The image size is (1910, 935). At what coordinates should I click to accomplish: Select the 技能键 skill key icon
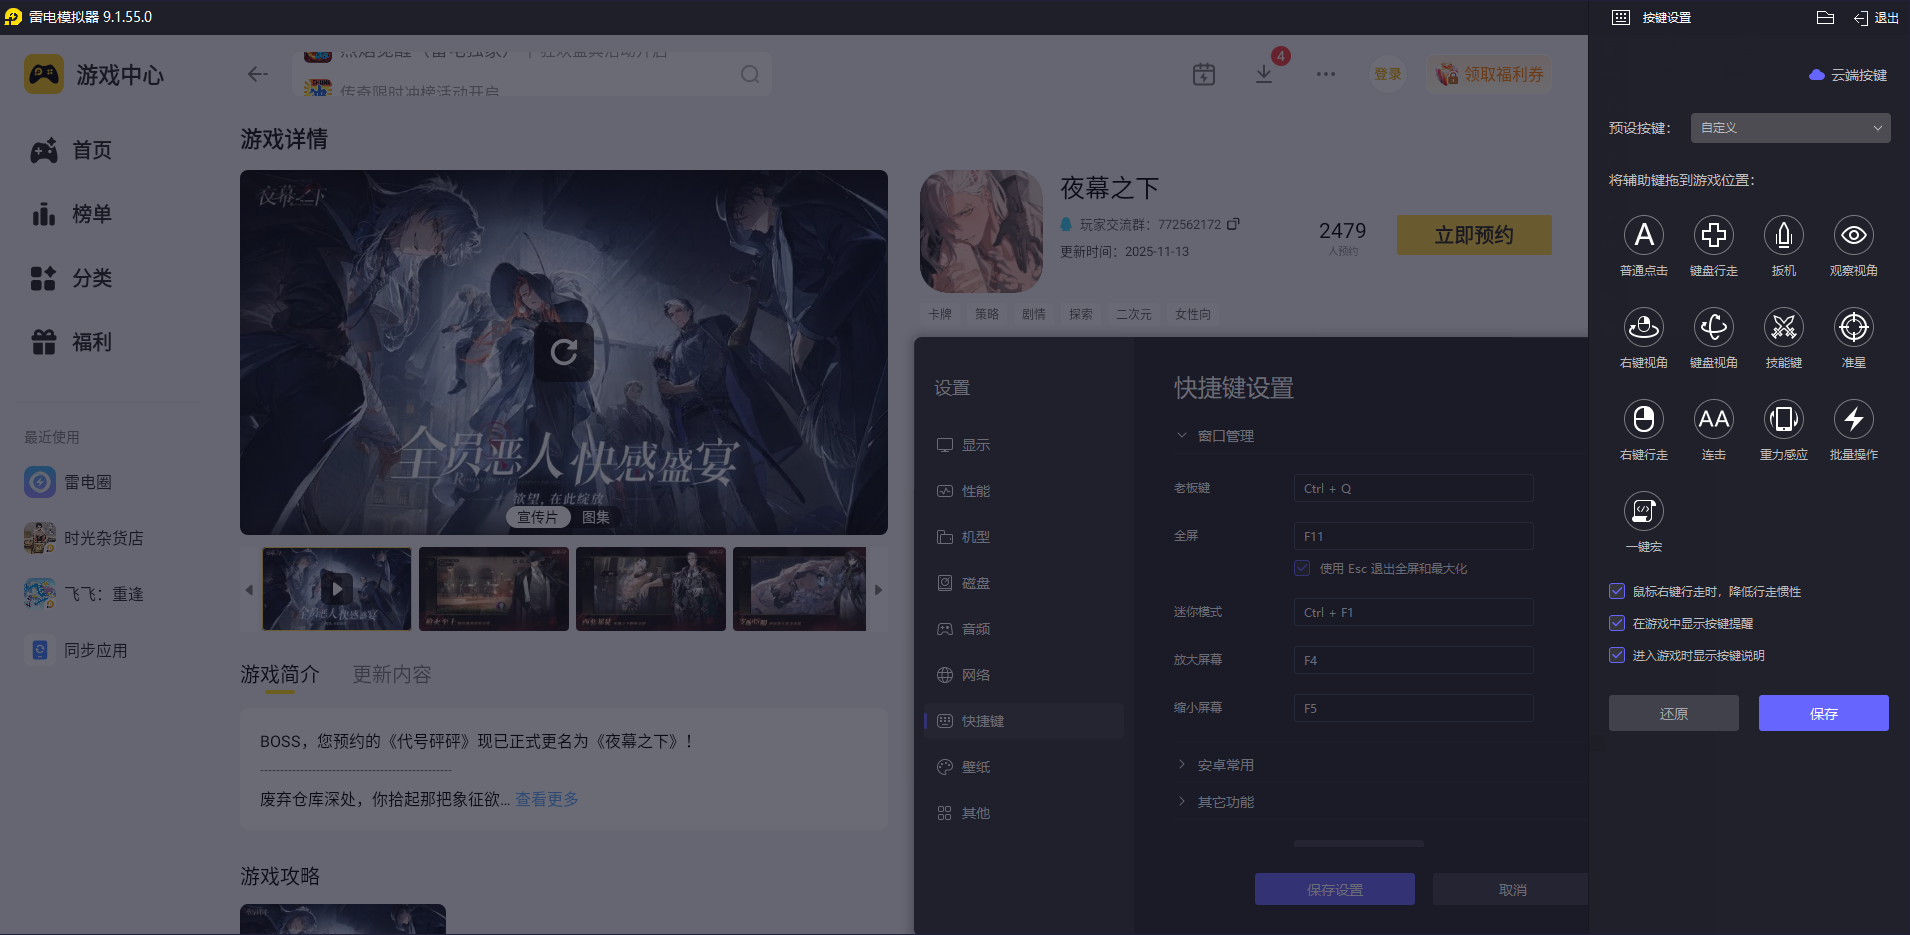(x=1783, y=327)
